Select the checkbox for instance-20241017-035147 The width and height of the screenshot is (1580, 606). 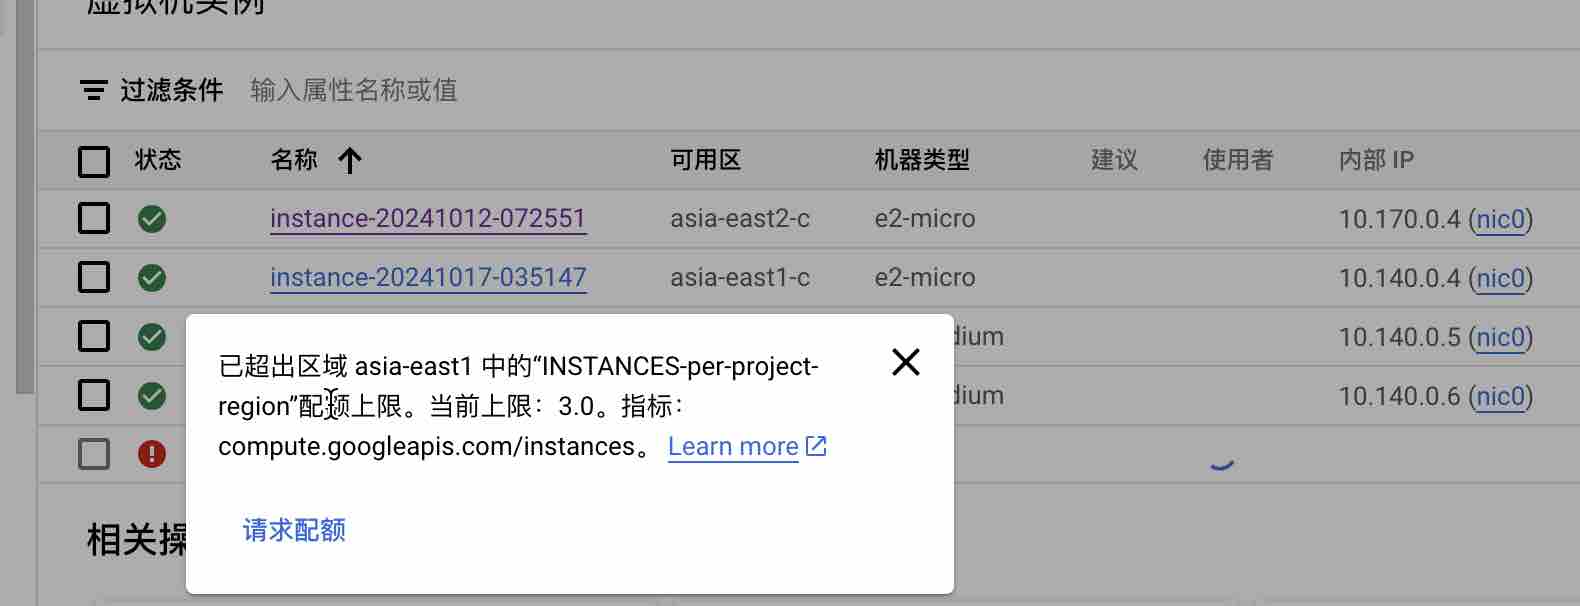tap(94, 277)
